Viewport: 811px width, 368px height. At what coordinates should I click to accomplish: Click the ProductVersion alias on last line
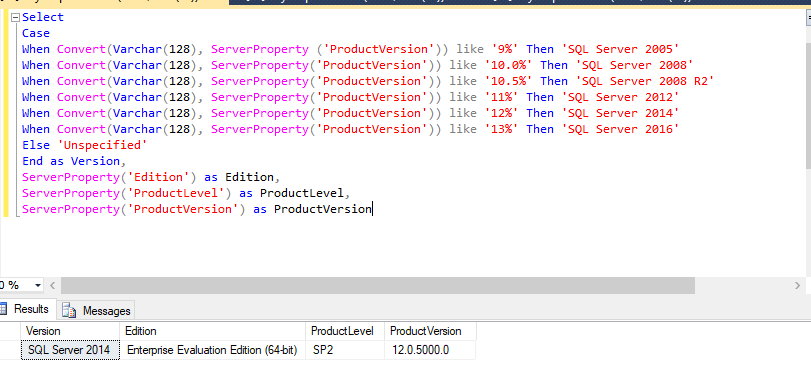323,210
